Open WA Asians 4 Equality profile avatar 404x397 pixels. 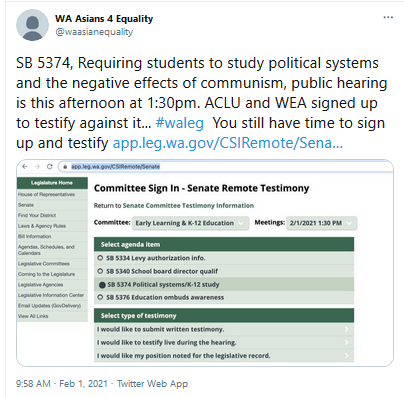pos(32,25)
